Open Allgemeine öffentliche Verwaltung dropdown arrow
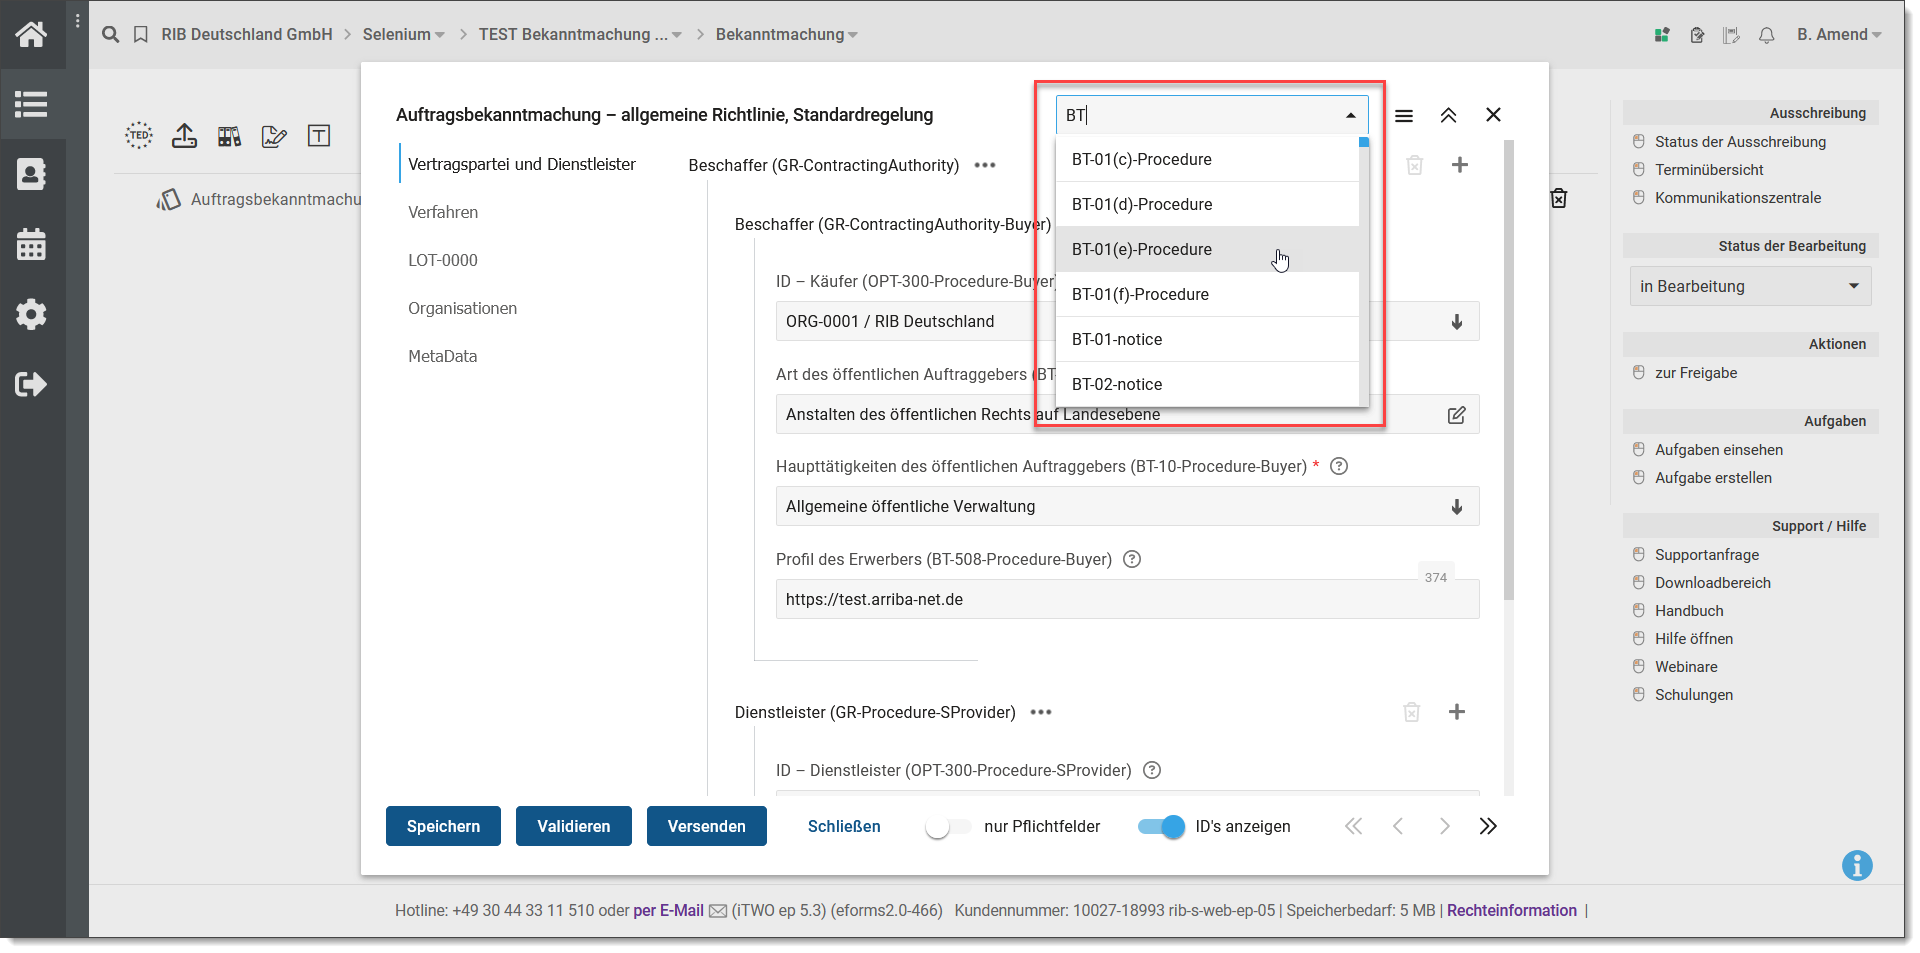The width and height of the screenshot is (1920, 953). [1457, 507]
